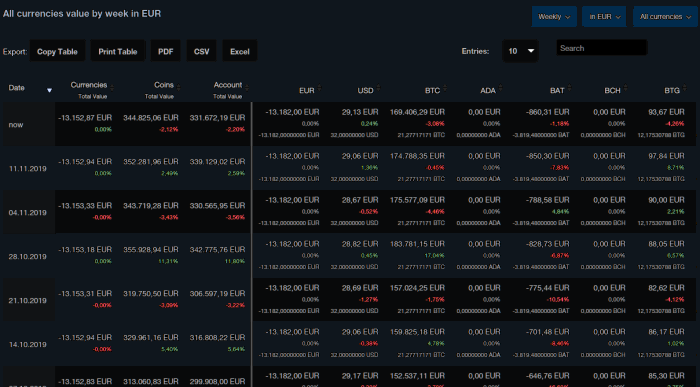
Task: Click BTC value 175.577,09 EUR
Action: click(x=417, y=200)
